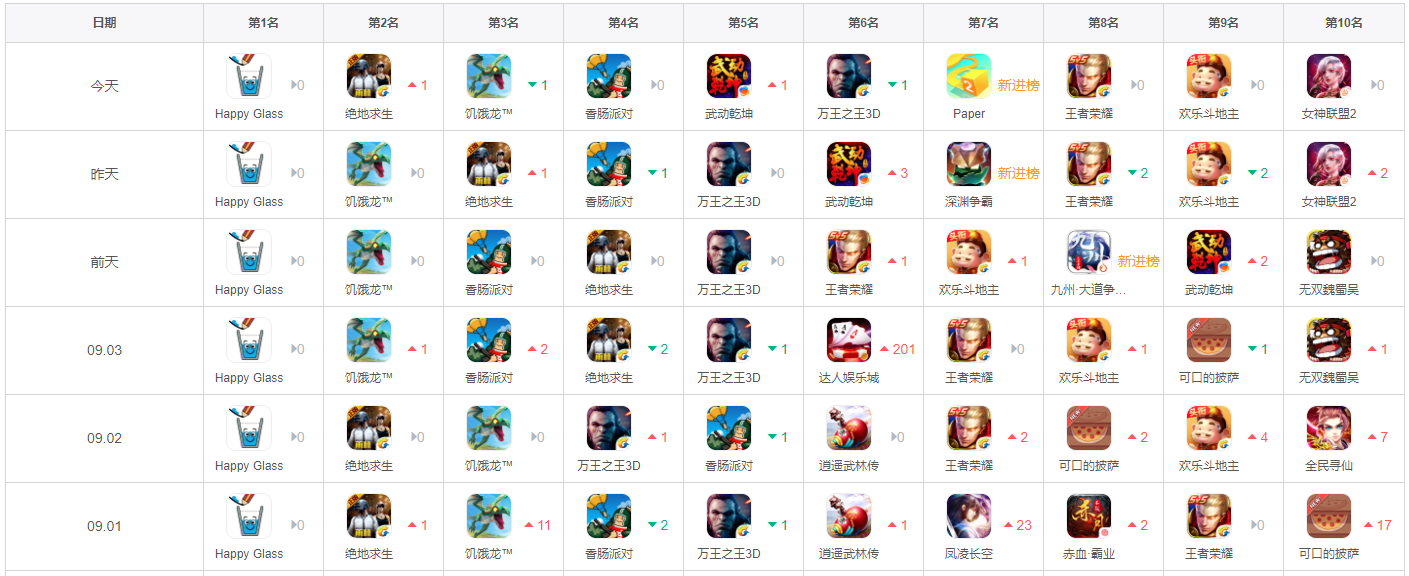Open the 逍遥武林传 icon in 09.02 row

coord(849,428)
